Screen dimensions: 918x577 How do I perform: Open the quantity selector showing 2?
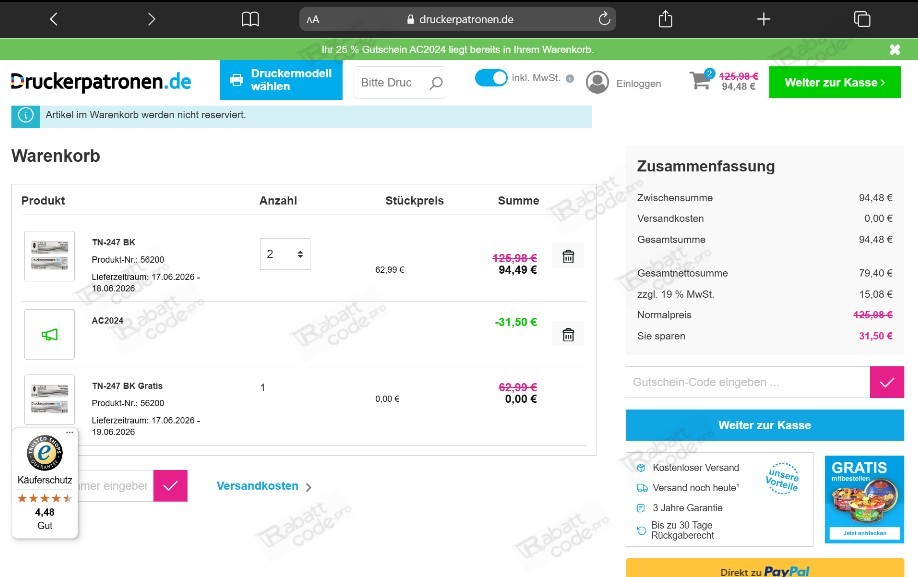click(285, 254)
